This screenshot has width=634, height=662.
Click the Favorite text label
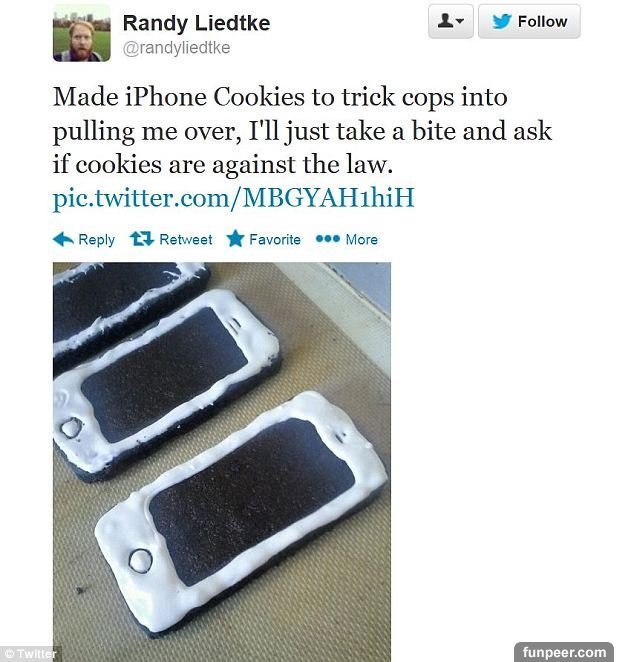pos(275,239)
